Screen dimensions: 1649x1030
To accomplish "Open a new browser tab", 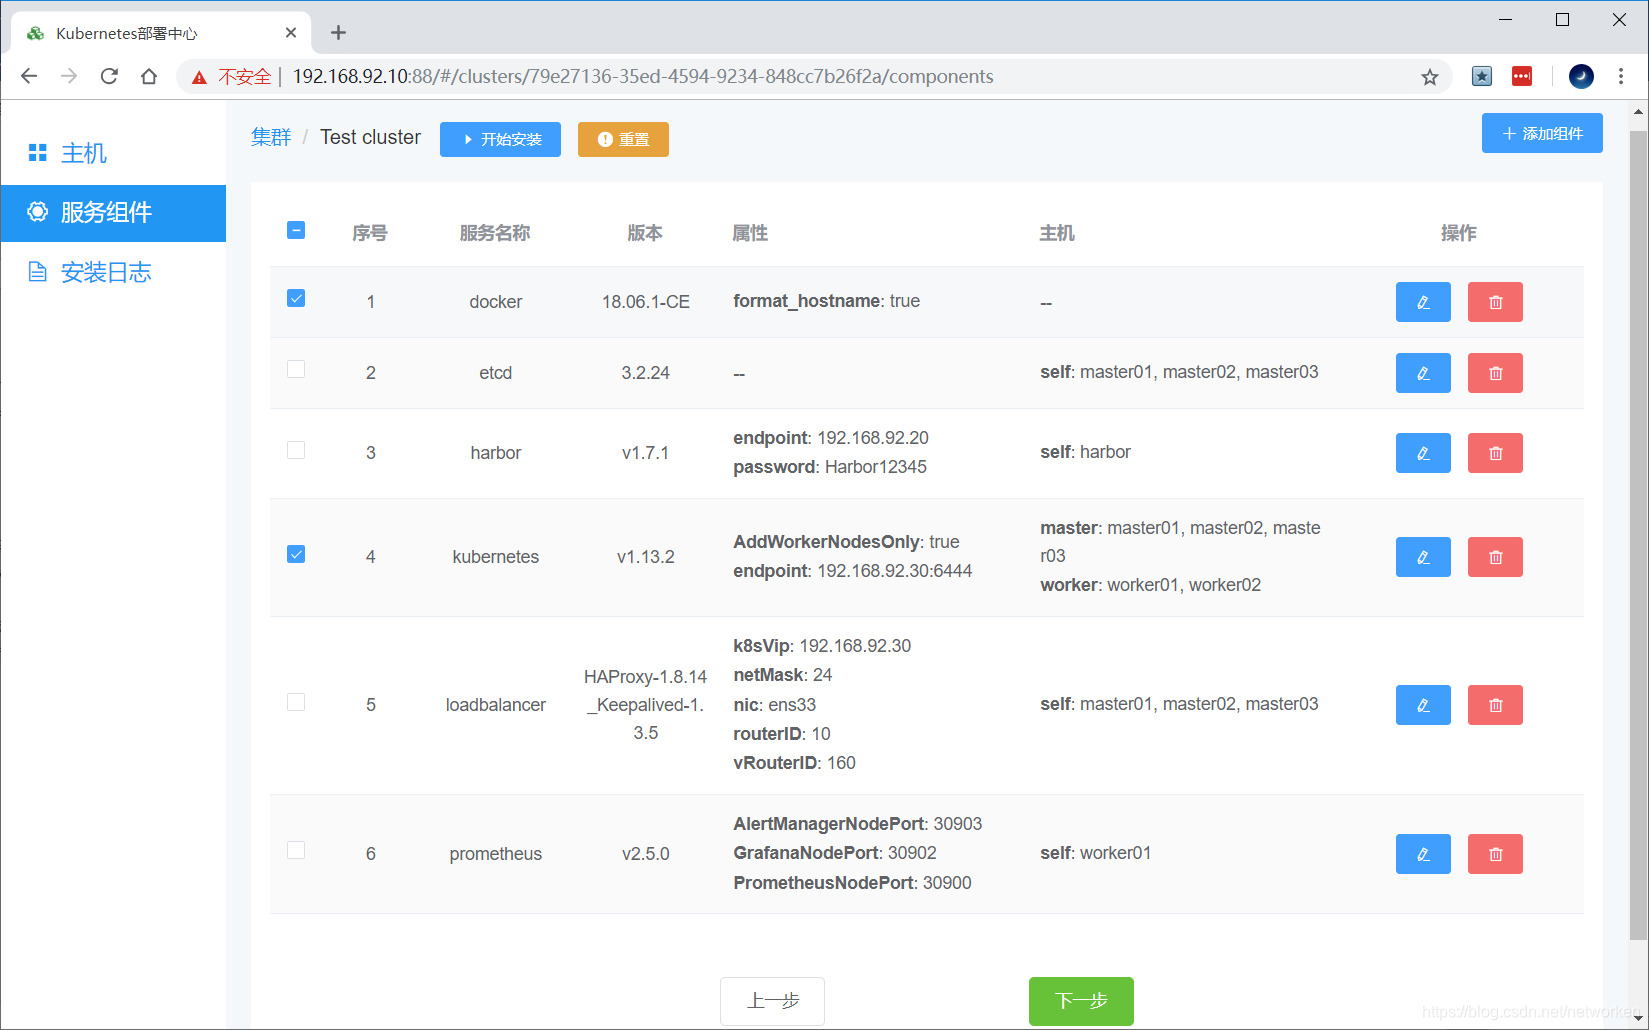I will click(x=338, y=33).
